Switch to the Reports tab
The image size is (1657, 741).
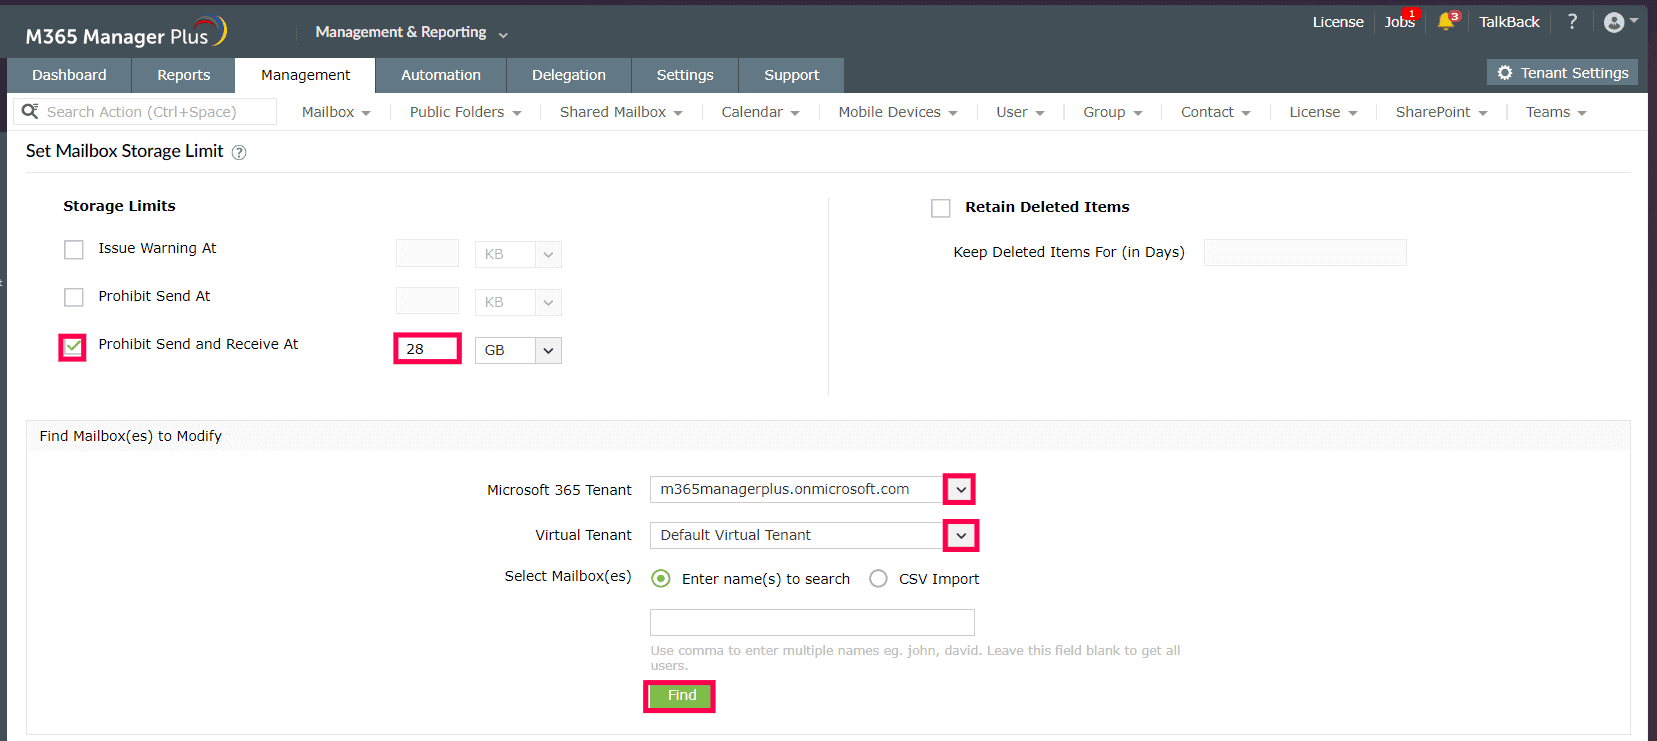[x=184, y=75]
